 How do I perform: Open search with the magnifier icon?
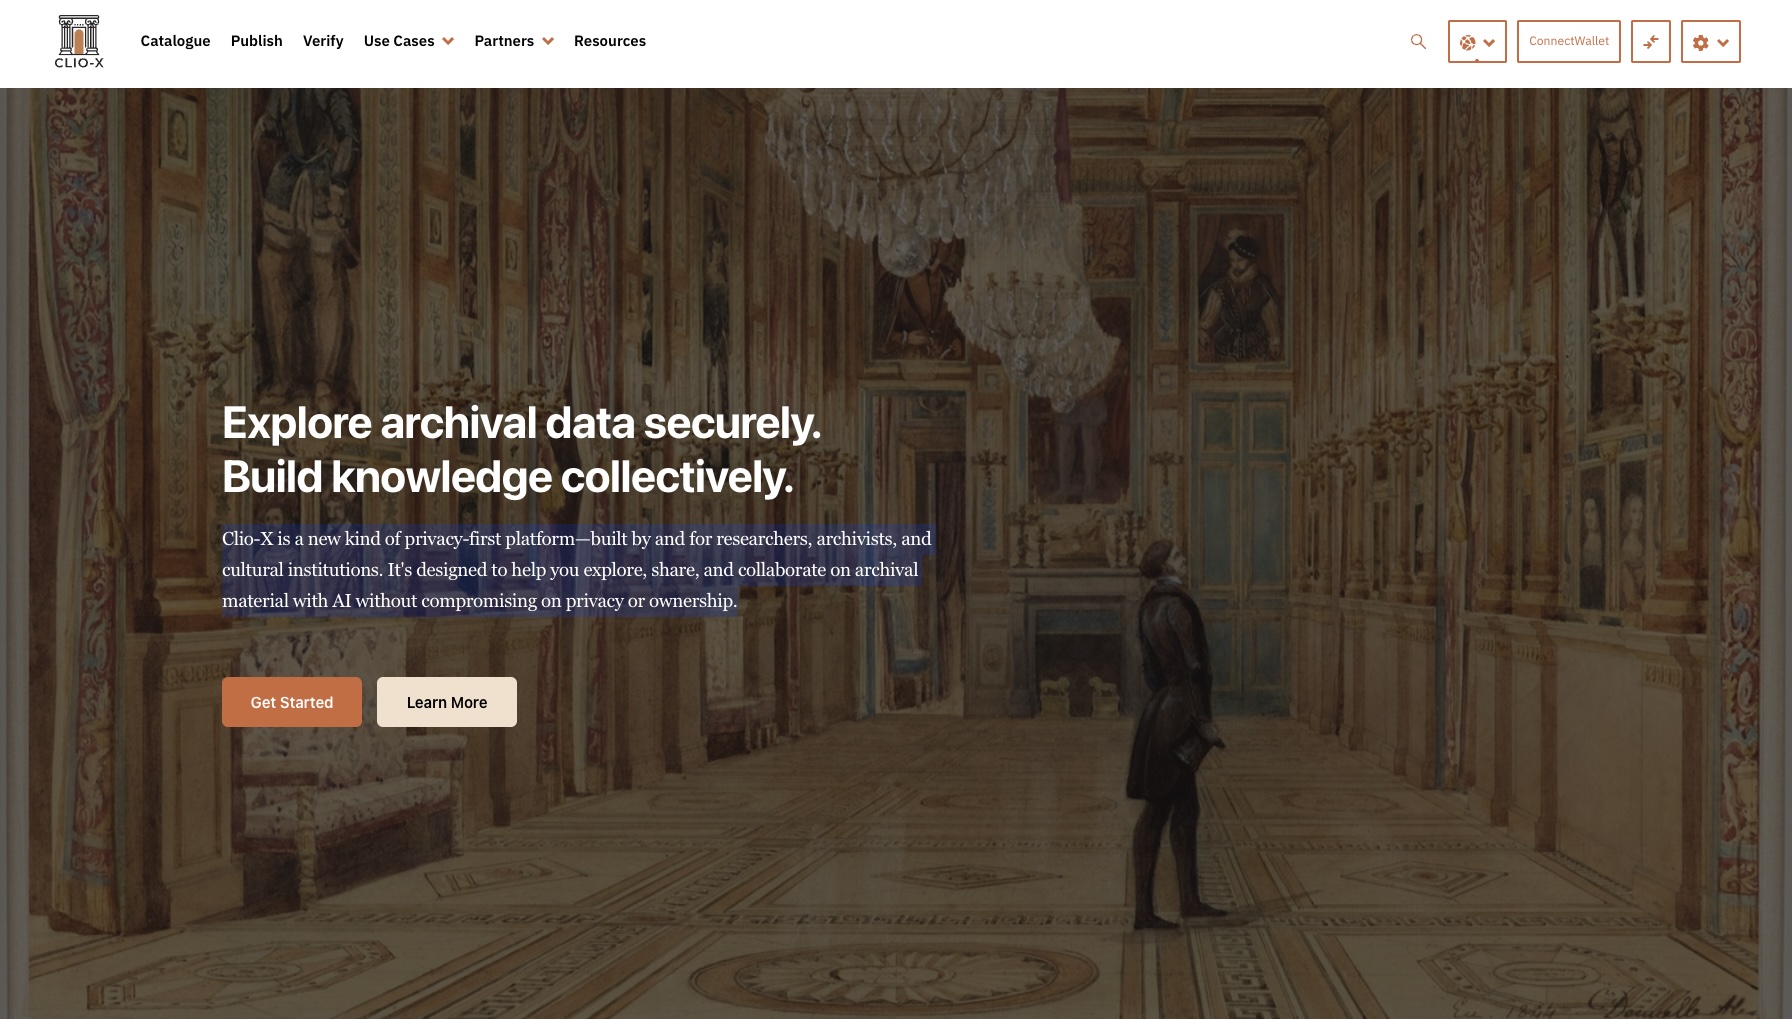(1418, 42)
